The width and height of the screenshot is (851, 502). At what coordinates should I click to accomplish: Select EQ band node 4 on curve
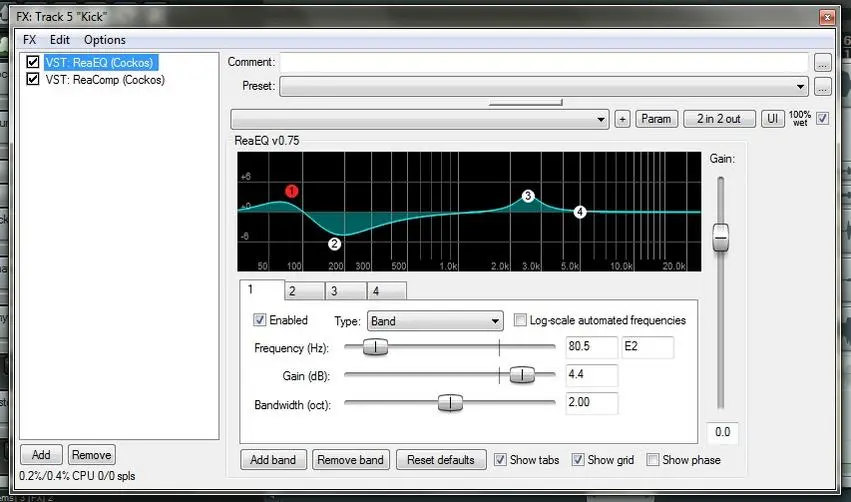(579, 212)
